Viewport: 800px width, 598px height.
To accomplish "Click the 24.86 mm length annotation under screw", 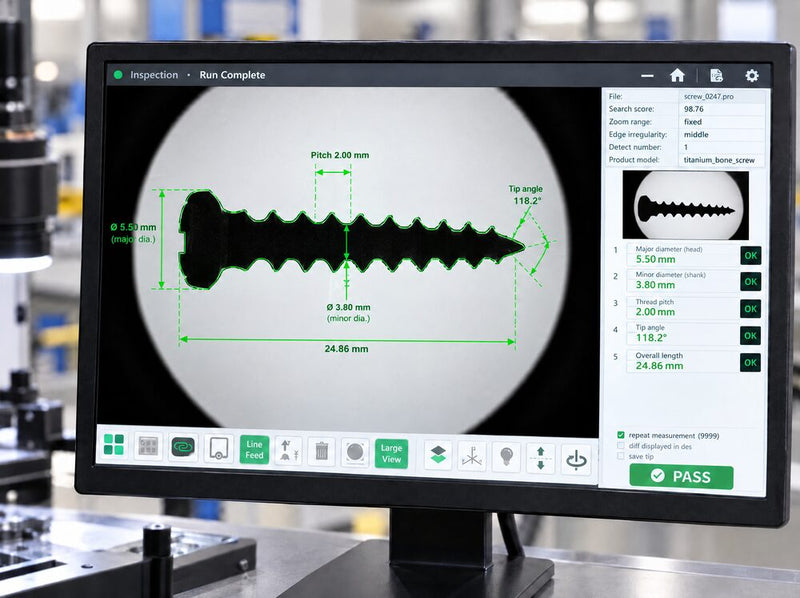I will [x=346, y=349].
